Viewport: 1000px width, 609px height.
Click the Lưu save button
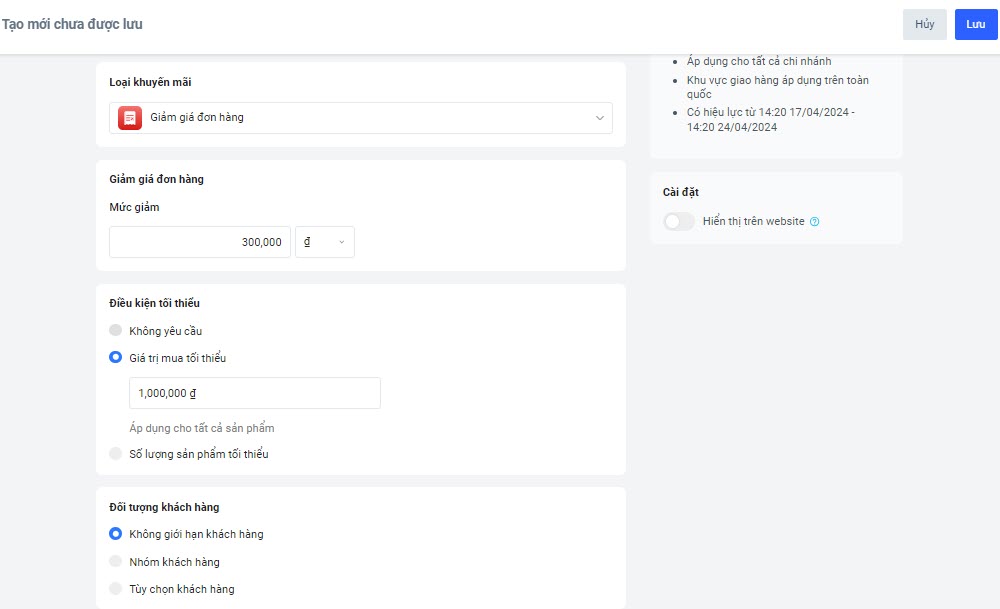click(x=976, y=24)
